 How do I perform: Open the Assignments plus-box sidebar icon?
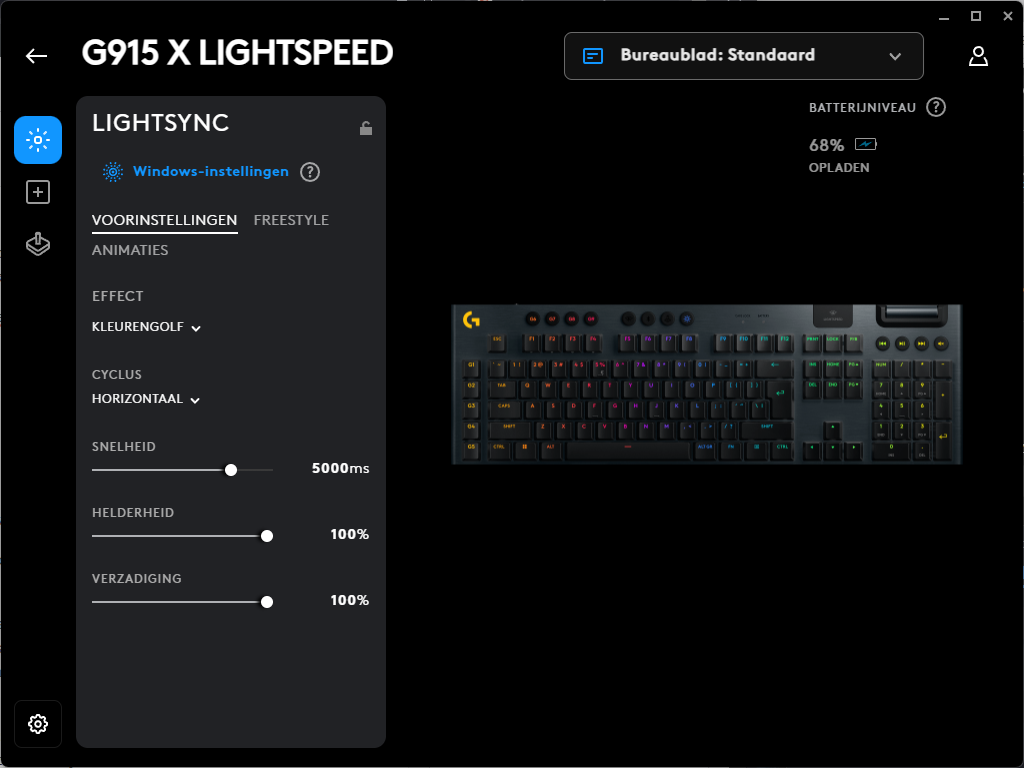coord(38,192)
